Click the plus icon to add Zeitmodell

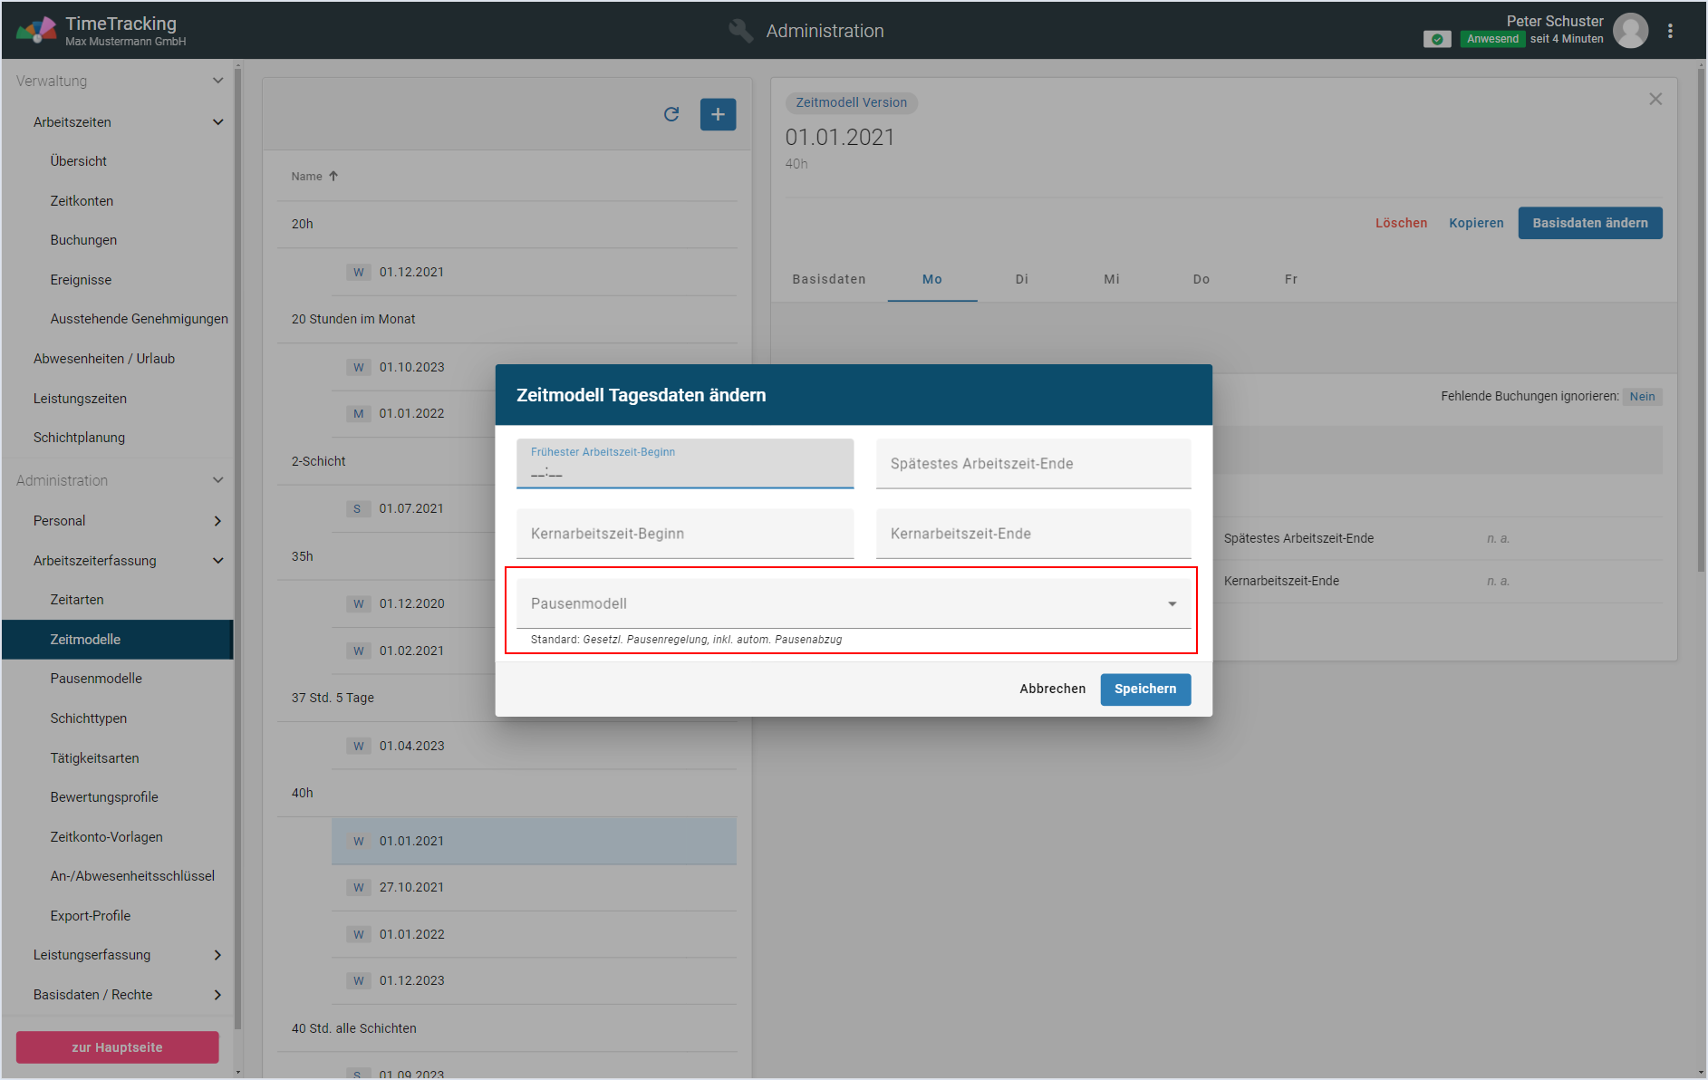[x=717, y=114]
